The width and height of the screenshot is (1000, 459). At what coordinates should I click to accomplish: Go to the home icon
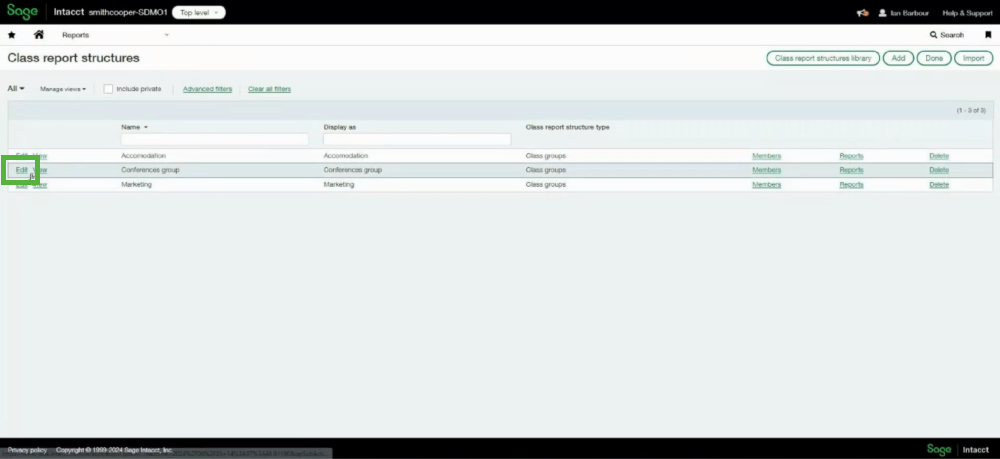39,35
